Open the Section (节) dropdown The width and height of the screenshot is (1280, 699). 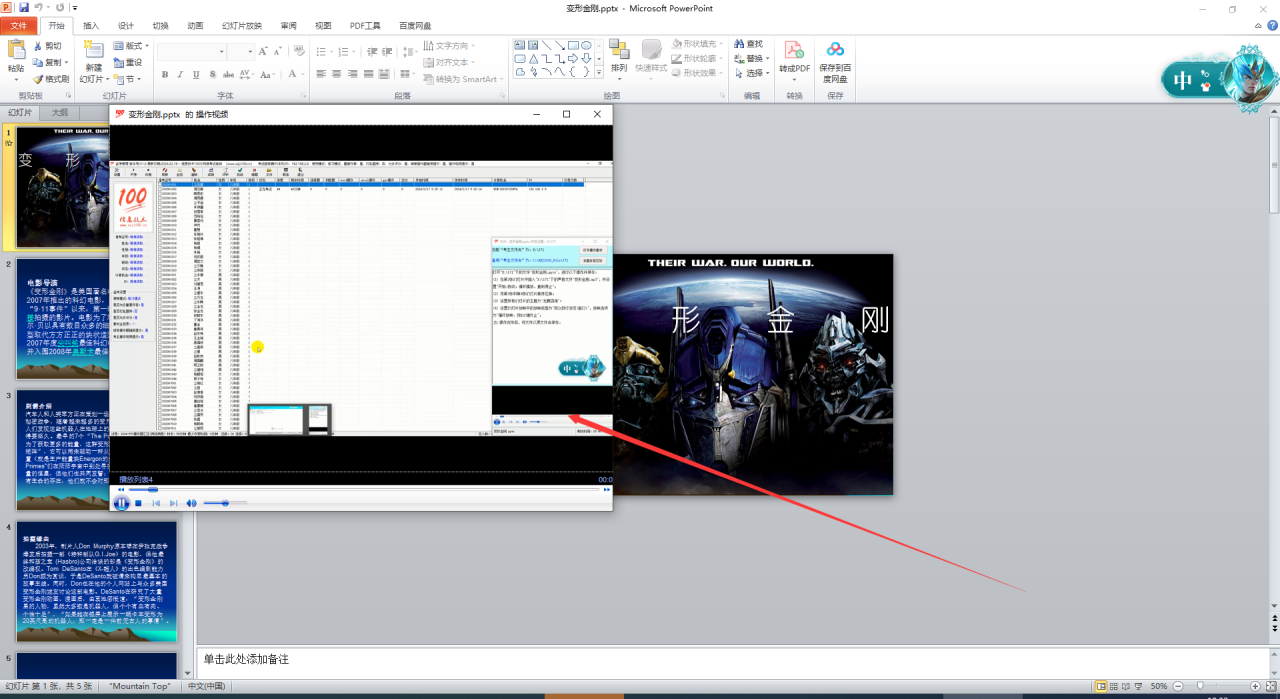point(126,78)
